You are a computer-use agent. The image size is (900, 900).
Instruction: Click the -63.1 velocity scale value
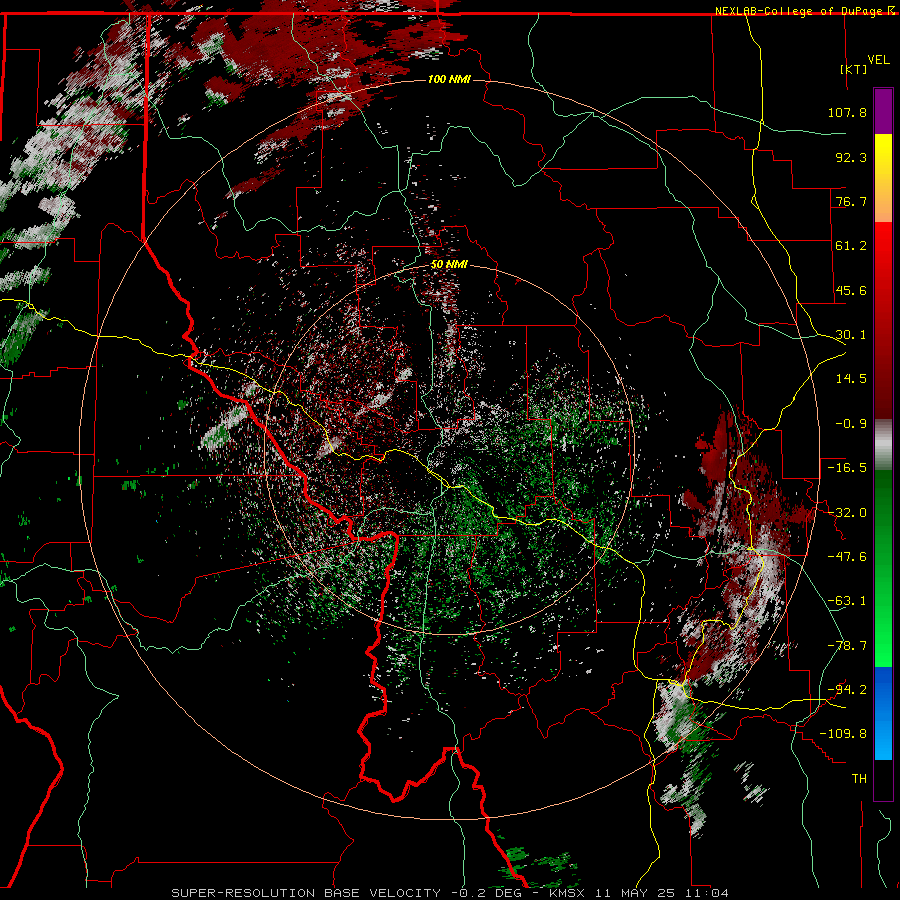tap(847, 601)
